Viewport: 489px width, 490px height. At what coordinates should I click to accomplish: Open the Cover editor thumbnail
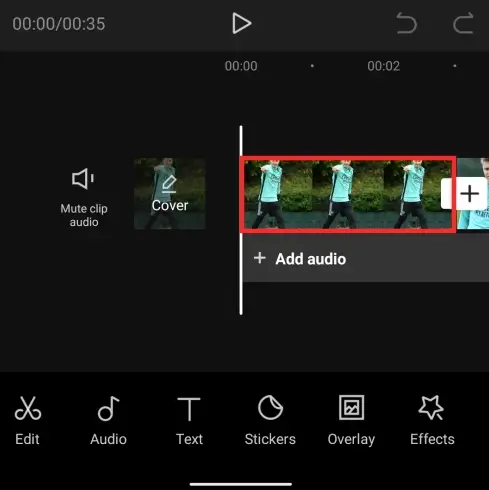tap(170, 194)
